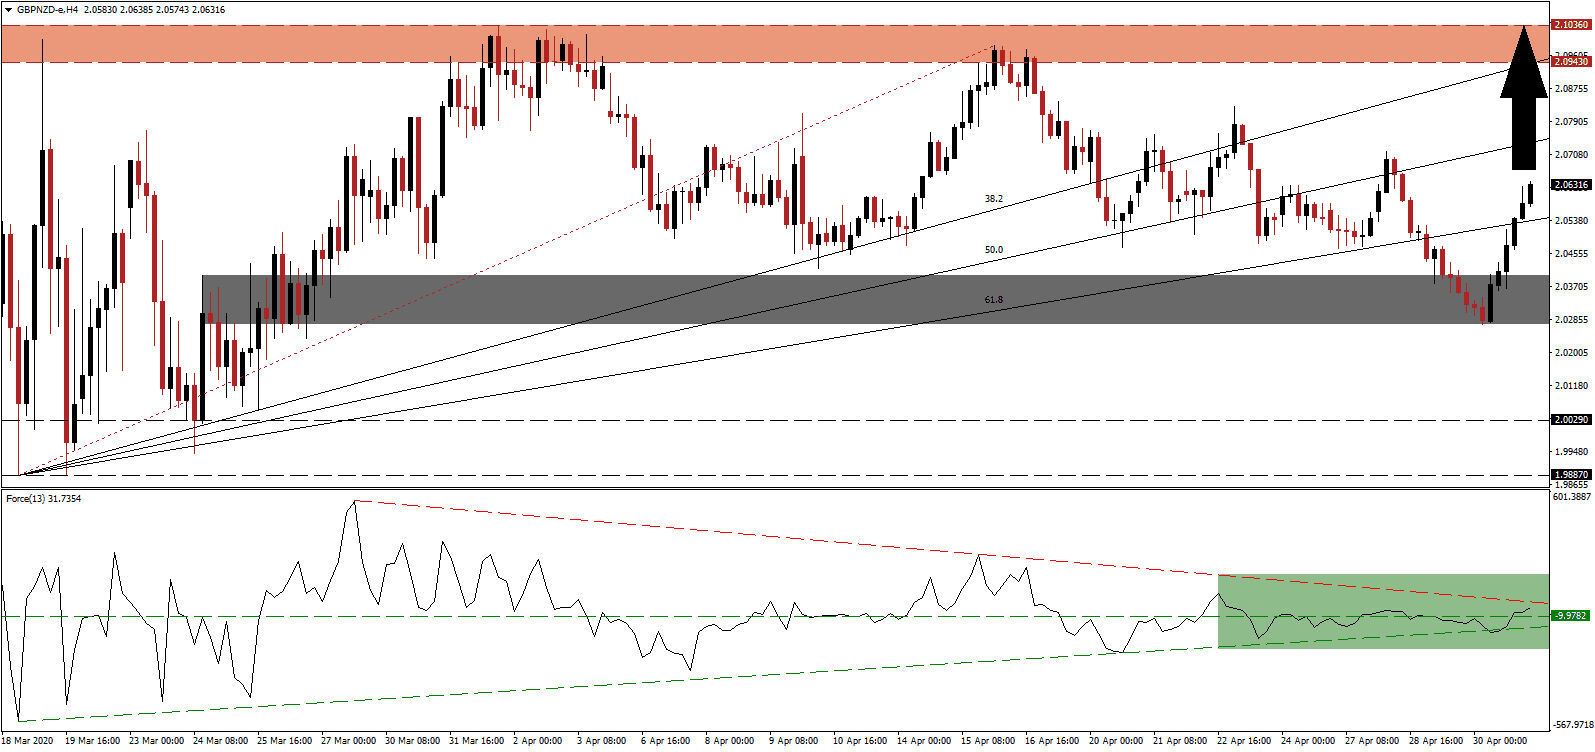Open the chart menu triangle beside GBPNZD-e

8,10
